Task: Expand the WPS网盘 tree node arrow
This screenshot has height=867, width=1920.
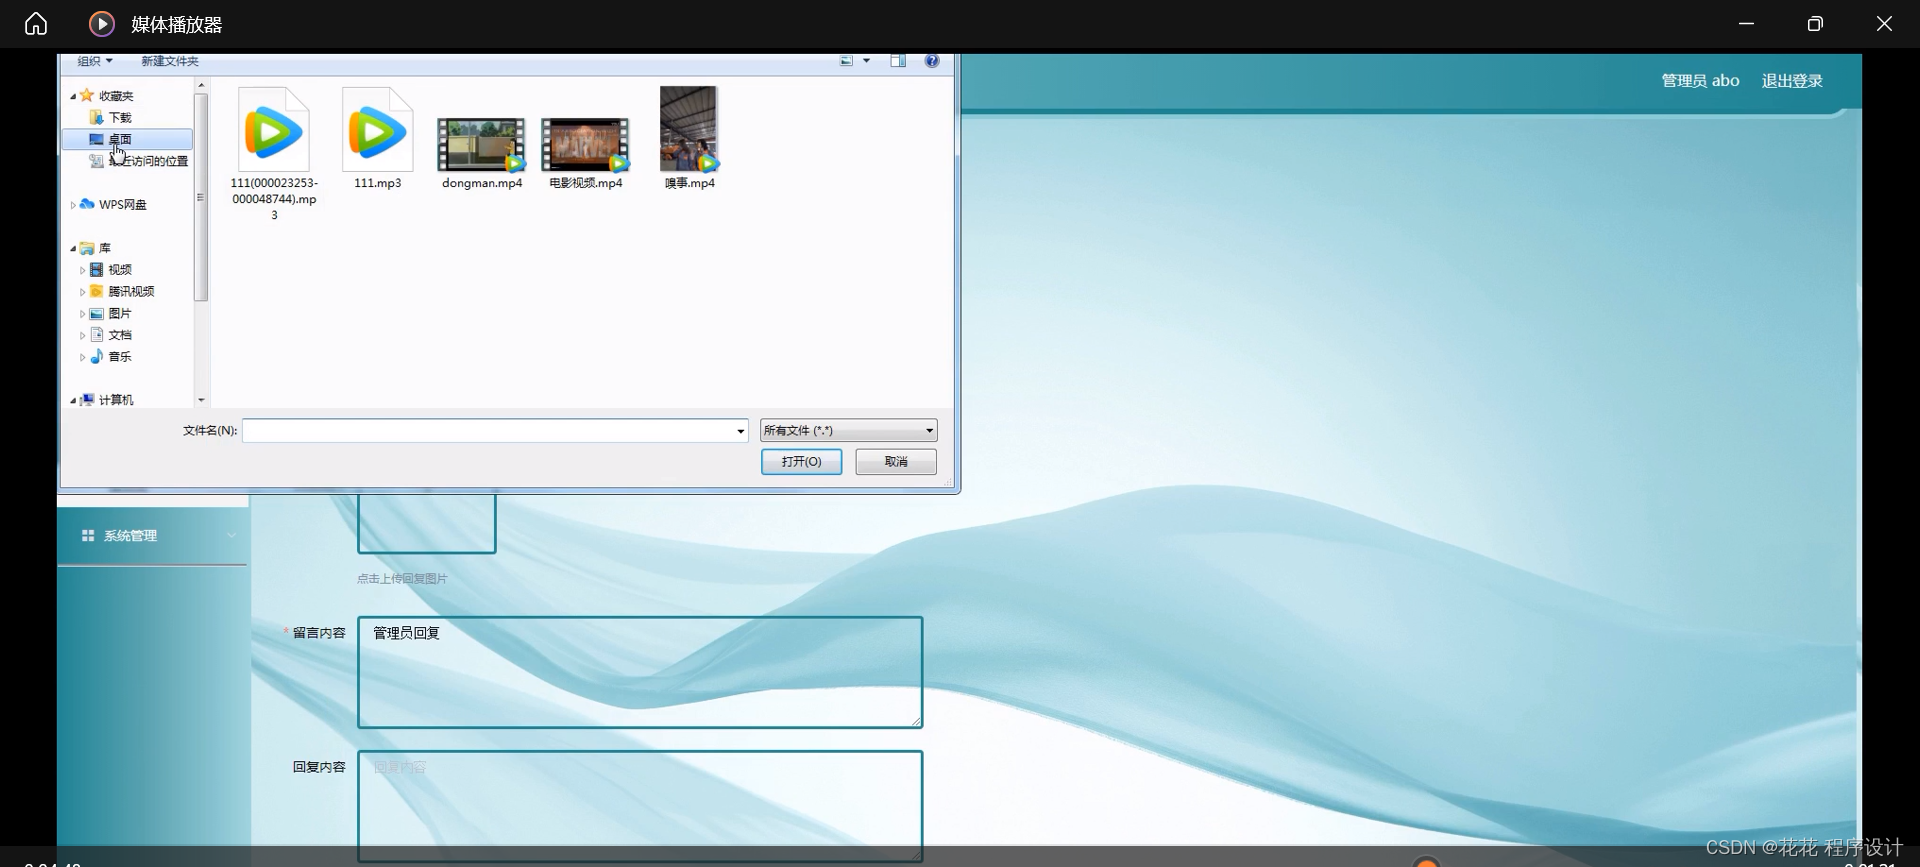Action: [x=73, y=205]
